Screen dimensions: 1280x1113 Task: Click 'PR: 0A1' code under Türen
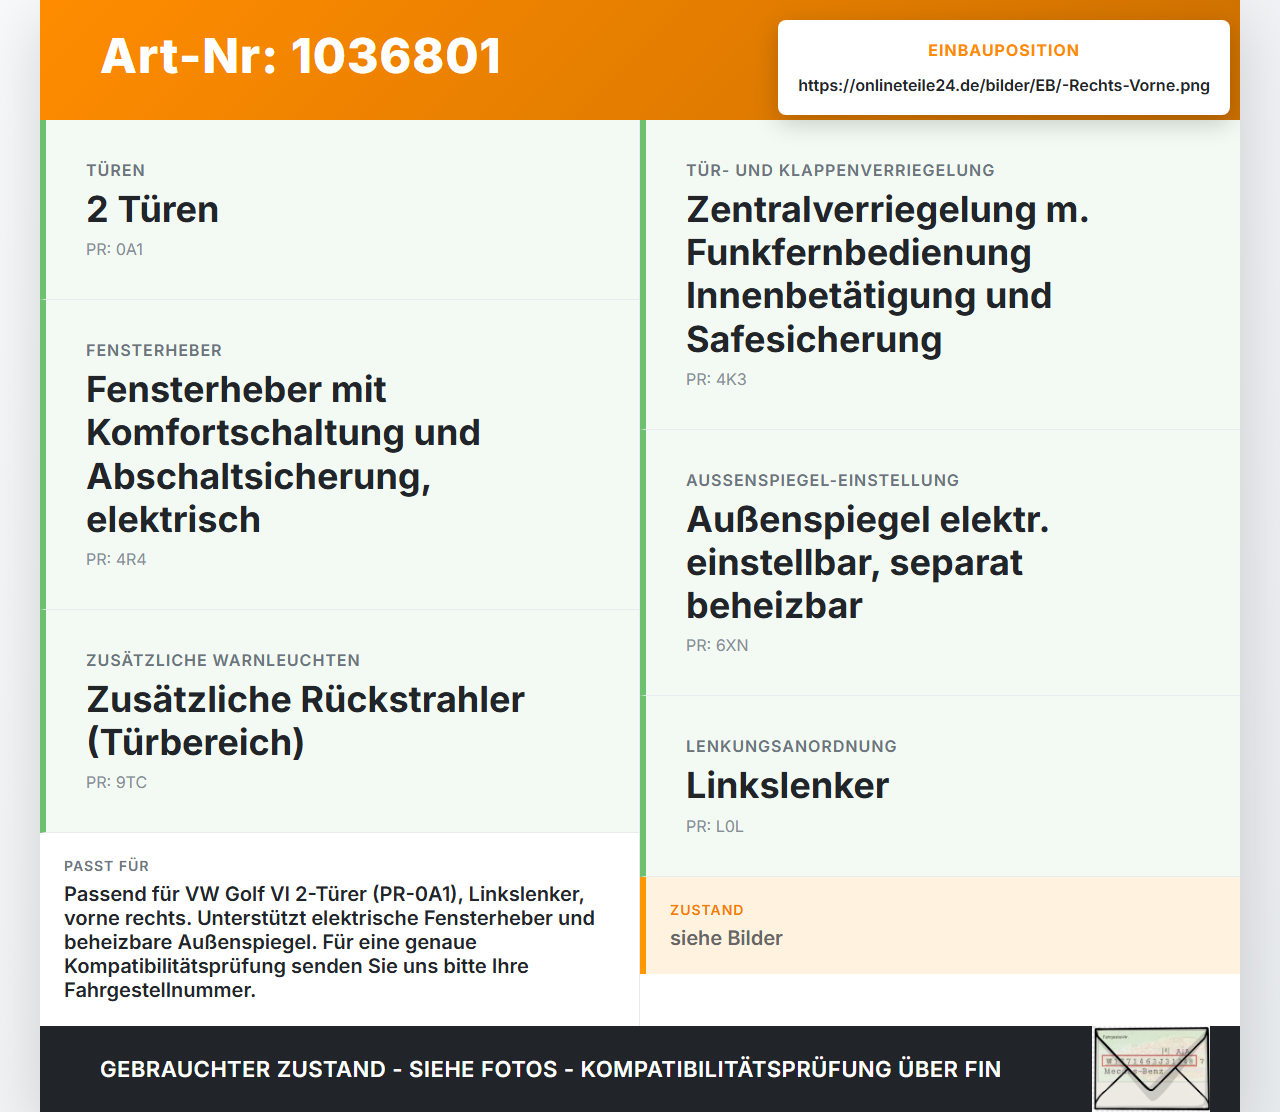(115, 249)
